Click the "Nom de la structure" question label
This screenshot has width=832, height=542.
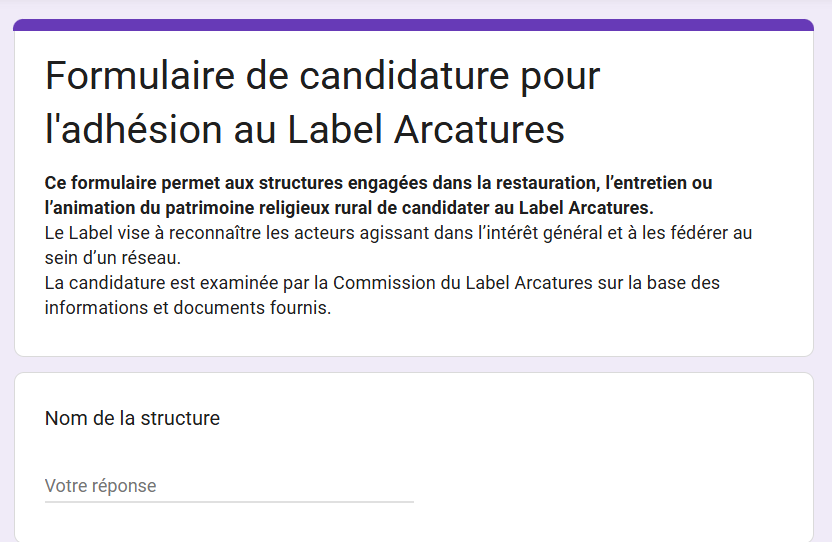point(132,418)
